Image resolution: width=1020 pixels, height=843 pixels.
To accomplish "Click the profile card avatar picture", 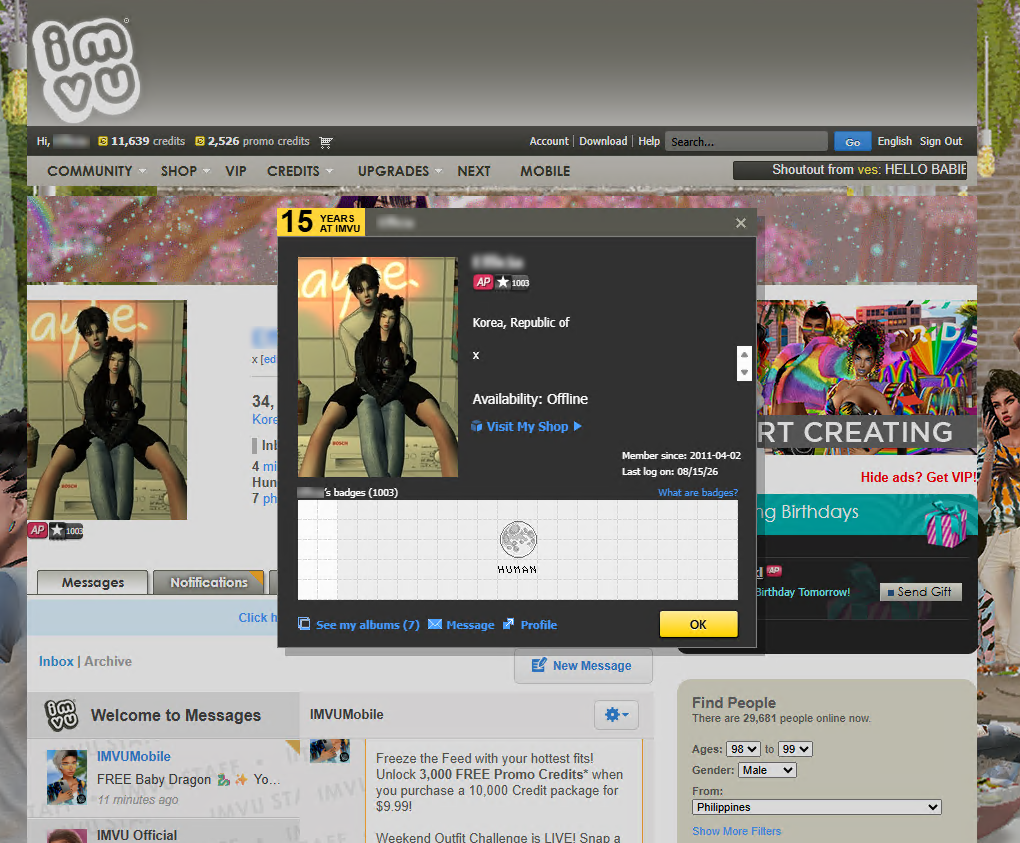I will click(378, 367).
